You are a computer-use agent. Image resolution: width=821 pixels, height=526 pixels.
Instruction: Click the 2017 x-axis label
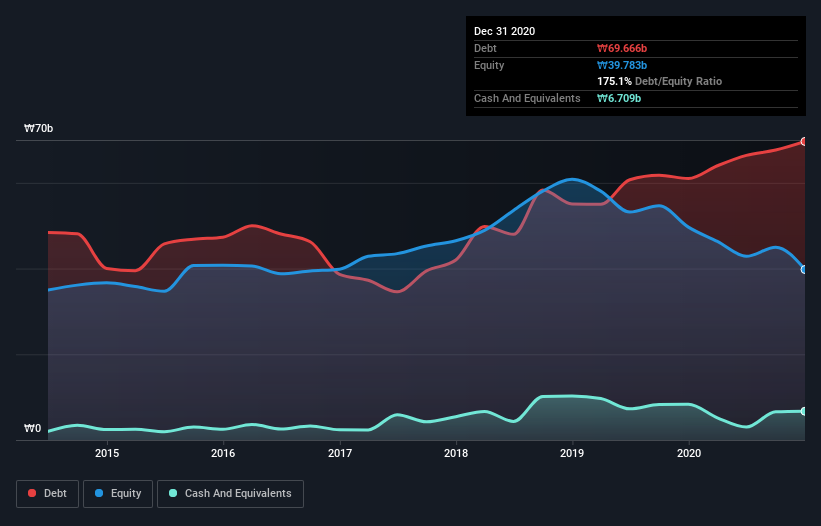[340, 453]
